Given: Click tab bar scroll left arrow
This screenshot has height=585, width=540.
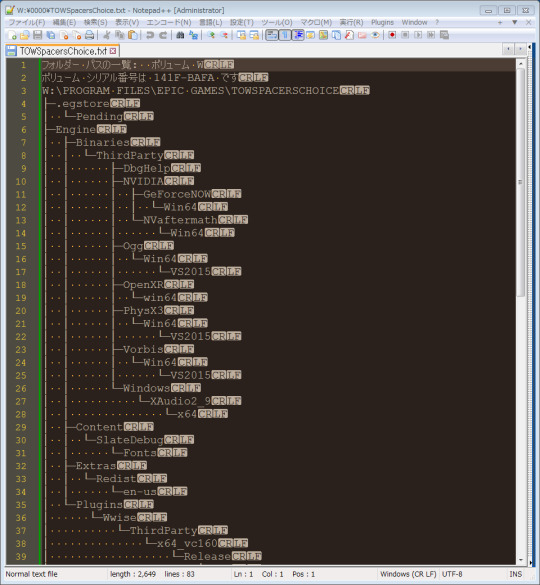Looking at the screenshot, I should (508, 49).
